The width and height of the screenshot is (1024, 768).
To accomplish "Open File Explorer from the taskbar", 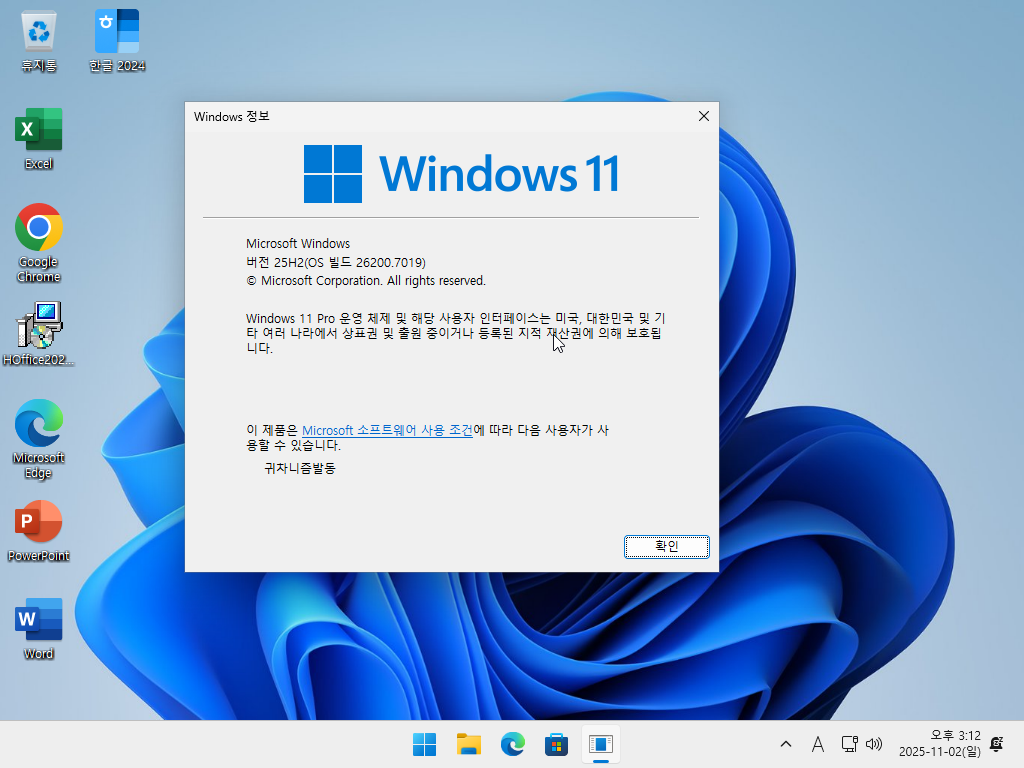I will 469,744.
